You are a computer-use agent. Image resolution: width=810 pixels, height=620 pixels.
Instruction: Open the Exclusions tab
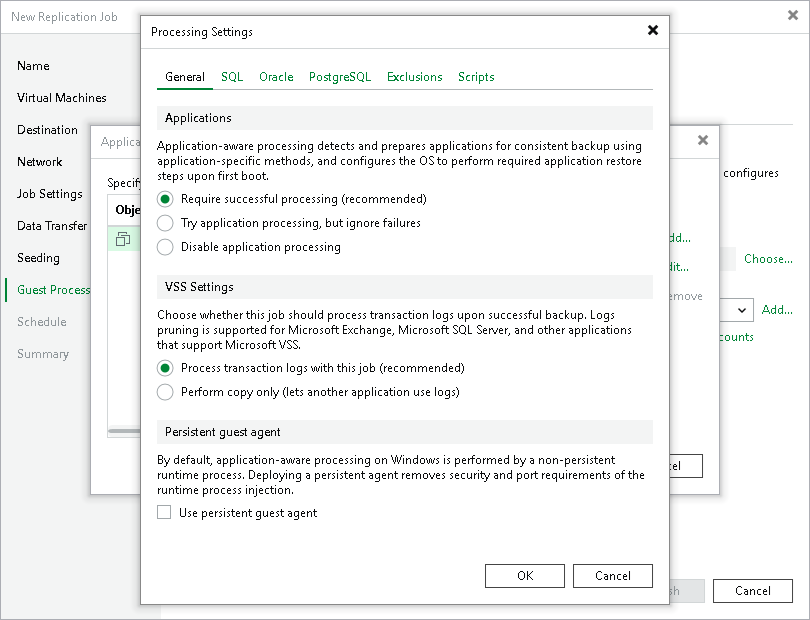pos(414,77)
